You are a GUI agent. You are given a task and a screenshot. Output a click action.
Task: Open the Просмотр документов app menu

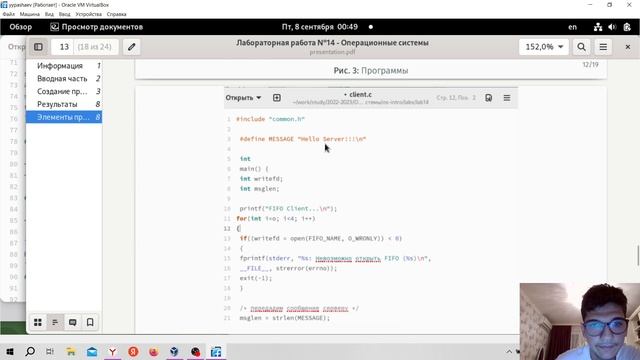pyautogui.click(x=97, y=27)
